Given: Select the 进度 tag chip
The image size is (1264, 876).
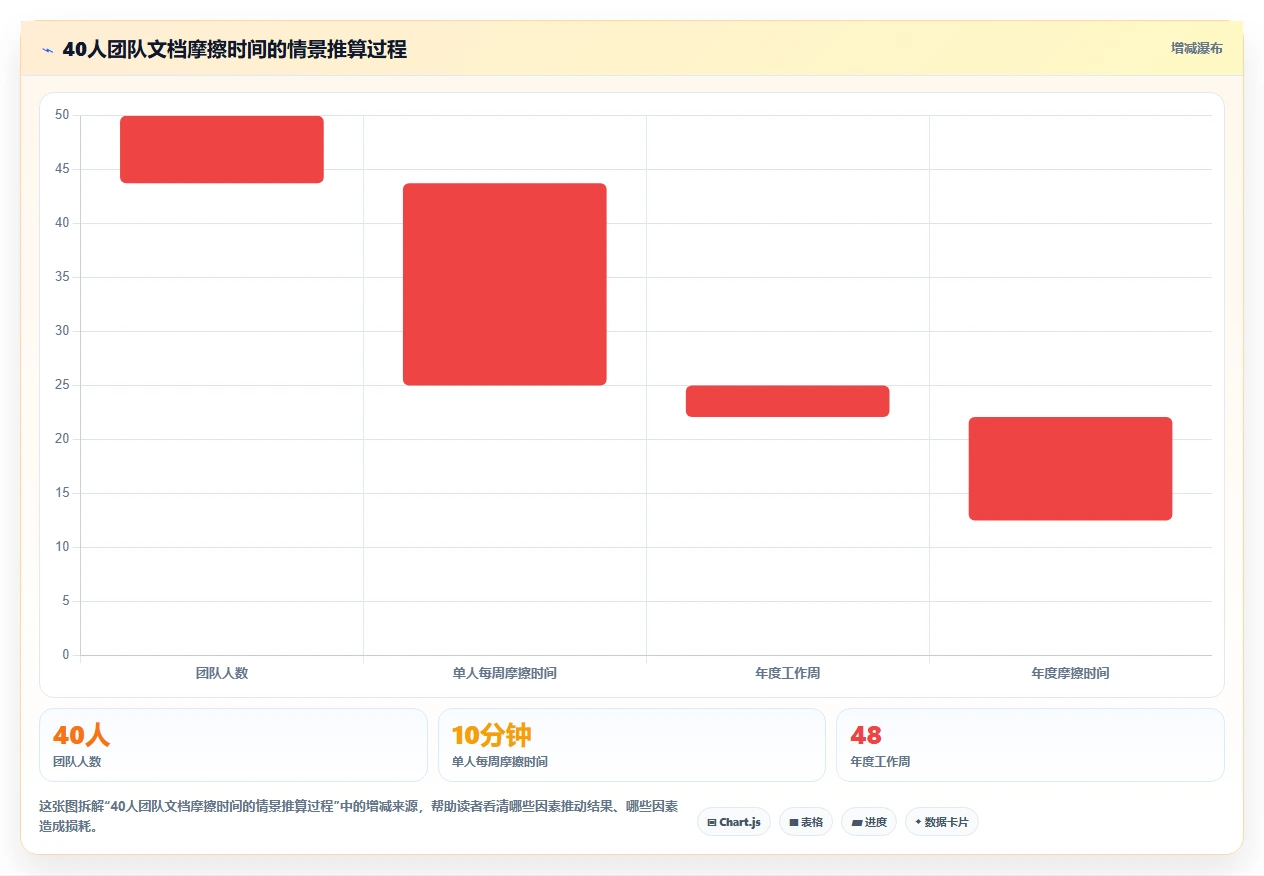Looking at the screenshot, I should click(869, 822).
